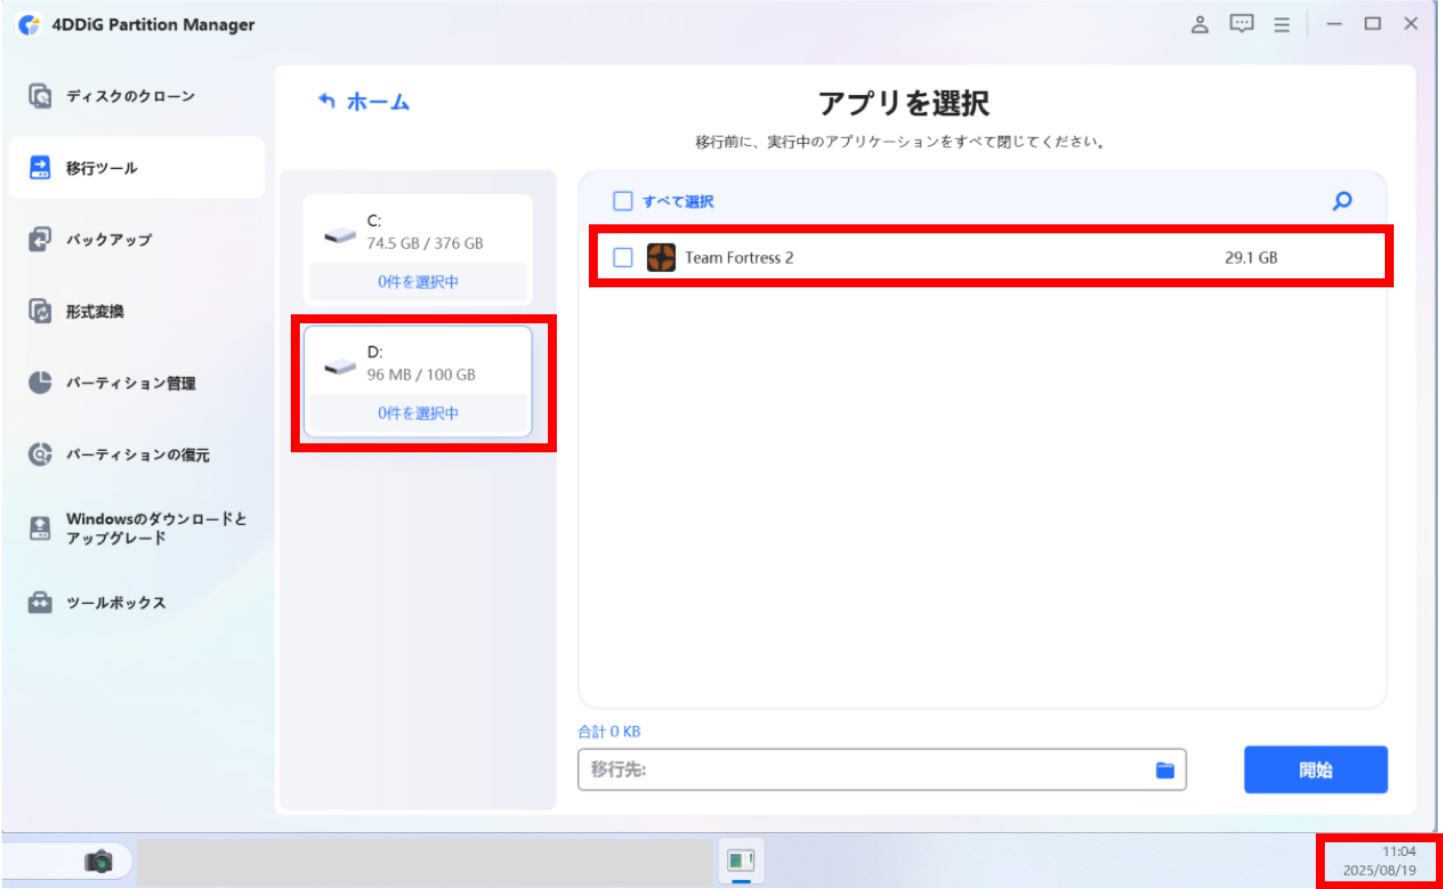Image resolution: width=1443 pixels, height=889 pixels.
Task: Tick the Team Fortress 2 checkbox
Action: (x=623, y=258)
